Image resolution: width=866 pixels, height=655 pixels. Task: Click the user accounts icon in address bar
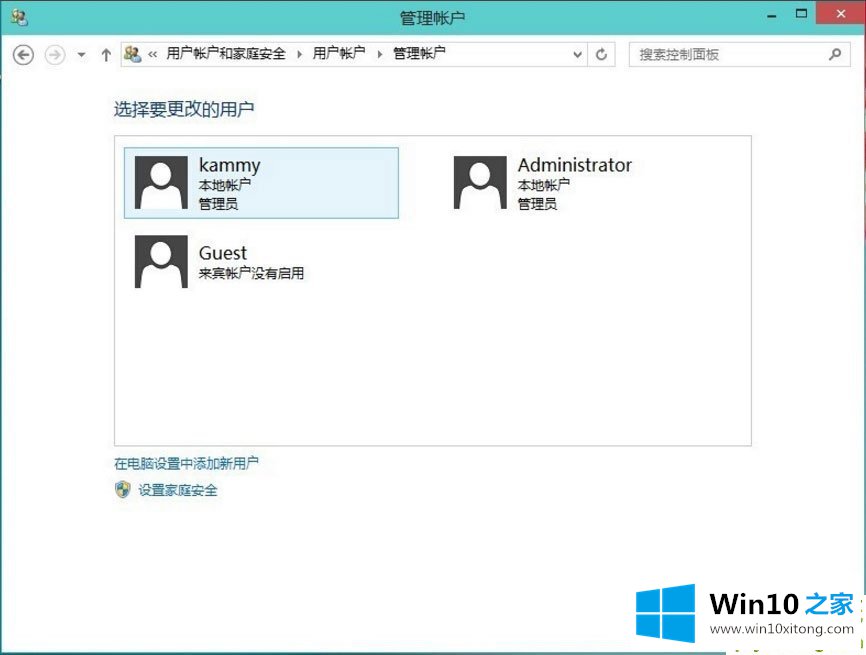[133, 54]
